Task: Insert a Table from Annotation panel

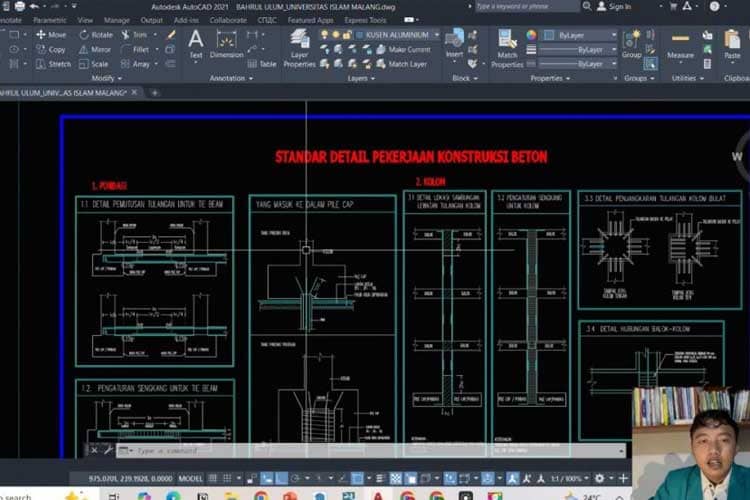Action: pos(262,64)
